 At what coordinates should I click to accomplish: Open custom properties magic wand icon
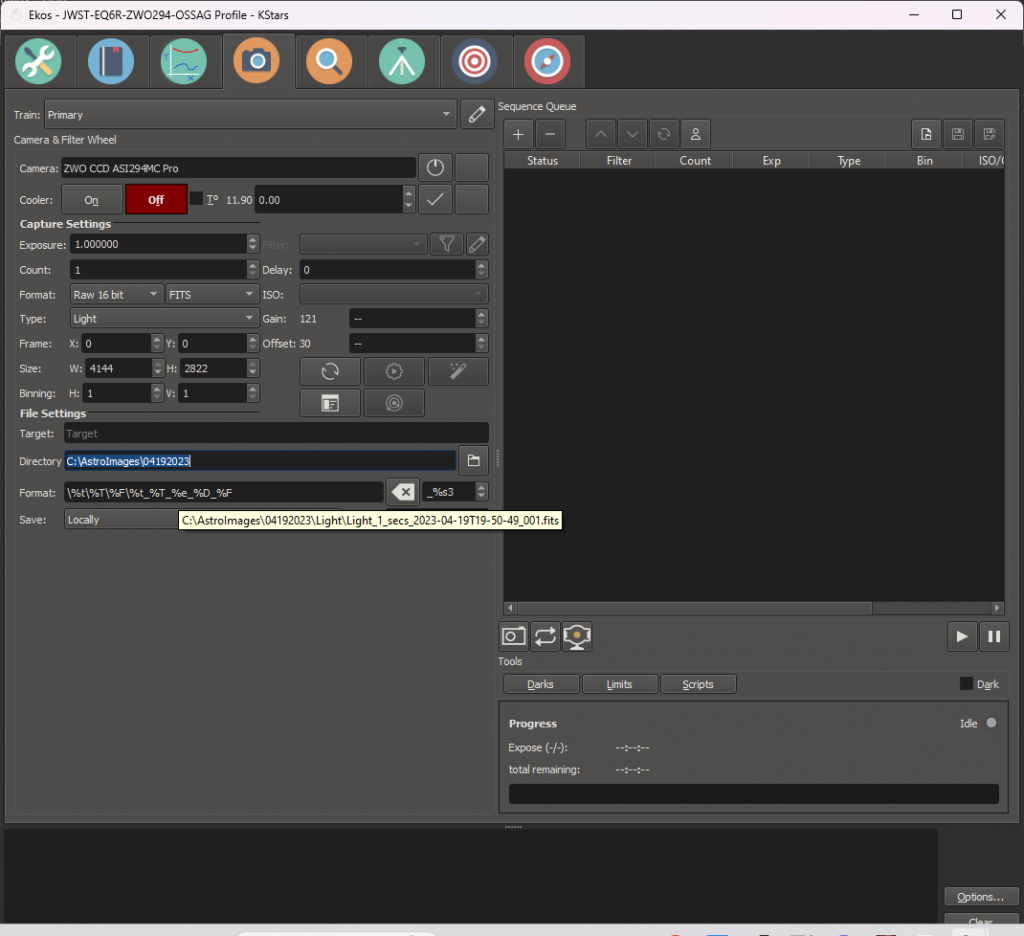point(458,372)
